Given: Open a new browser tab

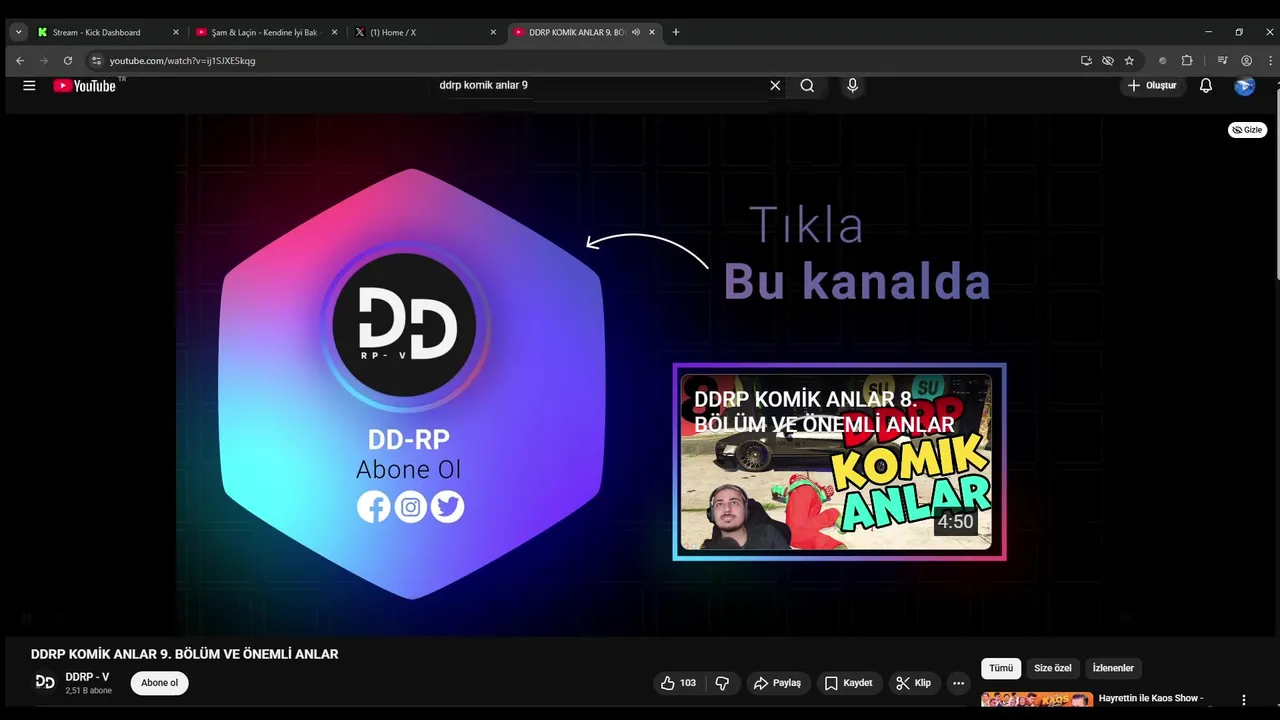Looking at the screenshot, I should (x=676, y=32).
